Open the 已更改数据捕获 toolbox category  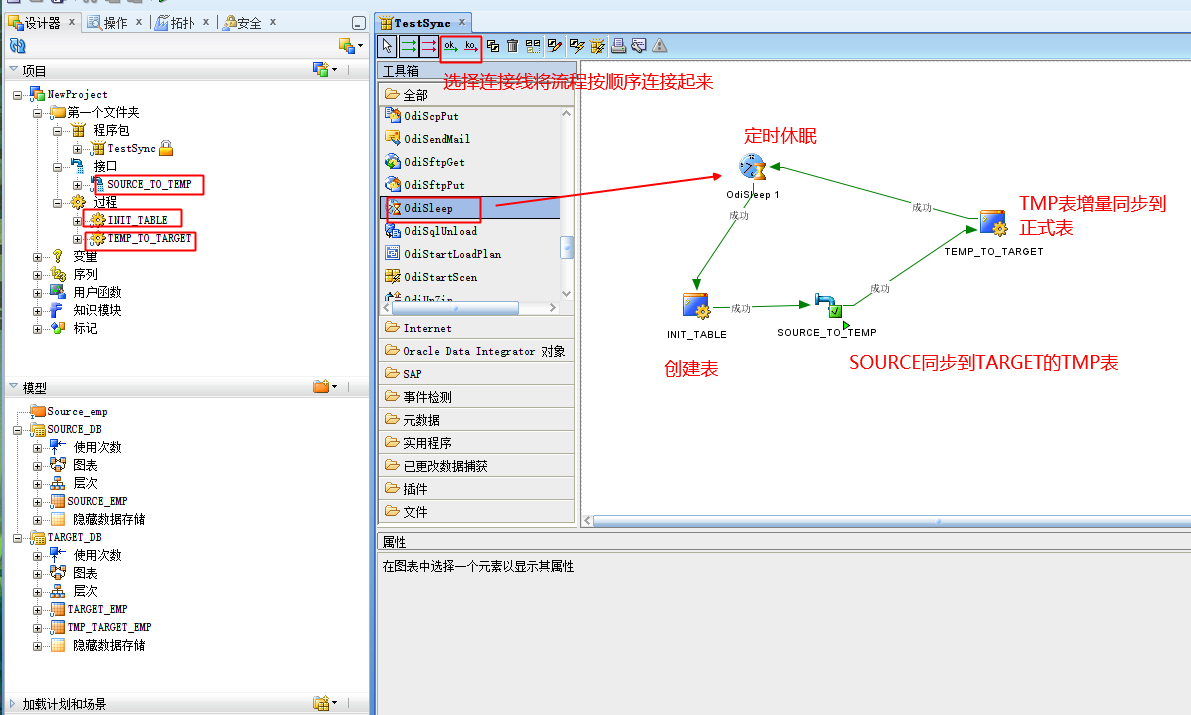coord(476,466)
